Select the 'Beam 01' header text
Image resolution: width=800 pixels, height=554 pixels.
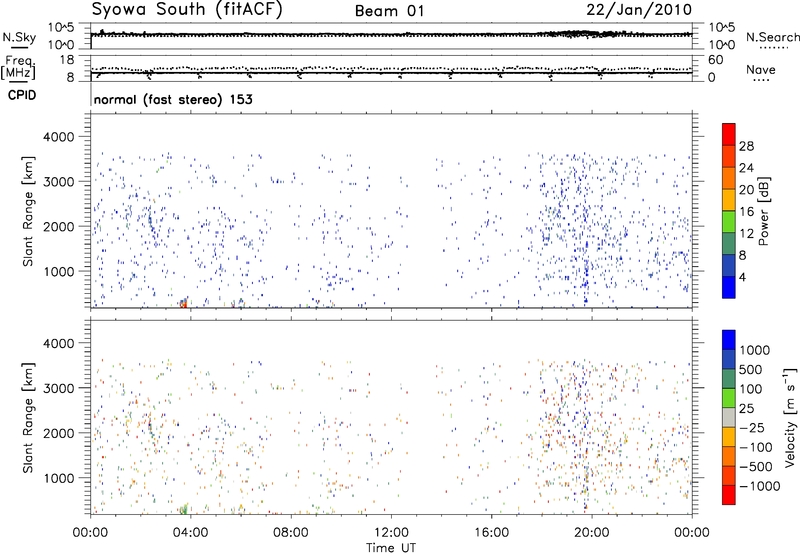389,11
